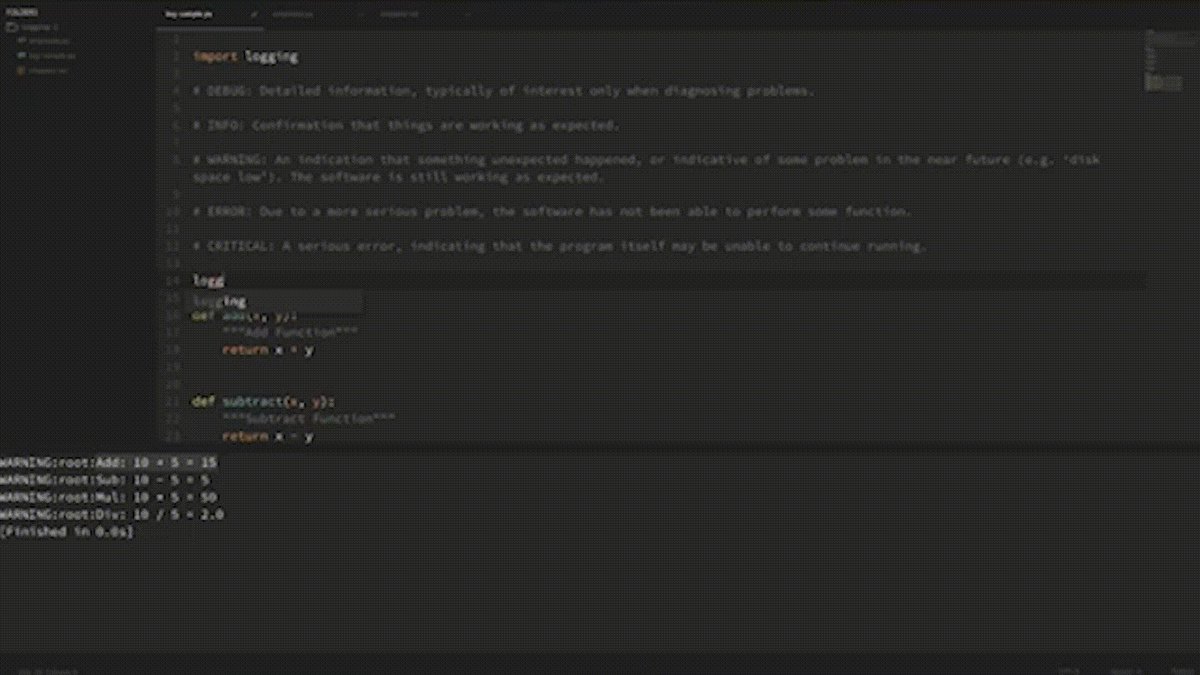This screenshot has height=675, width=1200.
Task: Click the '# ERROR:' comment line
Action: pos(552,212)
